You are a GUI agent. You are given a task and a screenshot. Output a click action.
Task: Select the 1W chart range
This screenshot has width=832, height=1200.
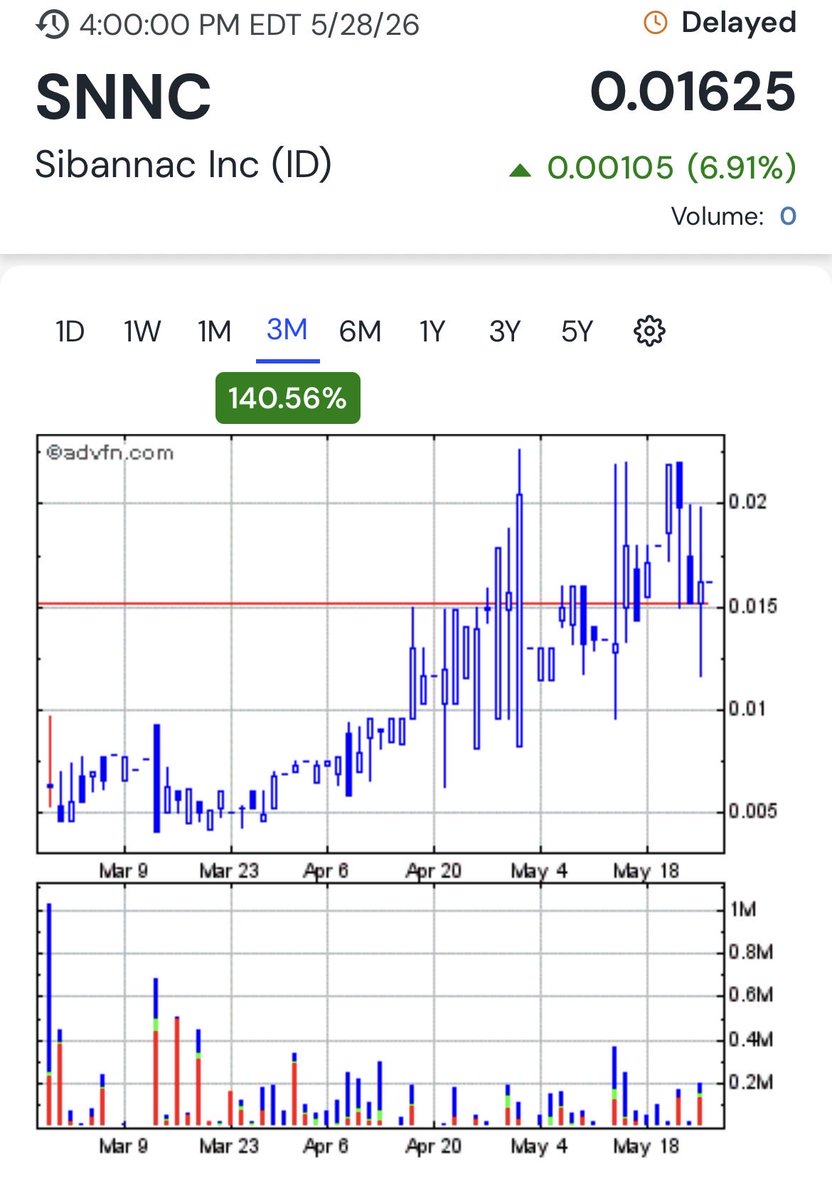141,331
